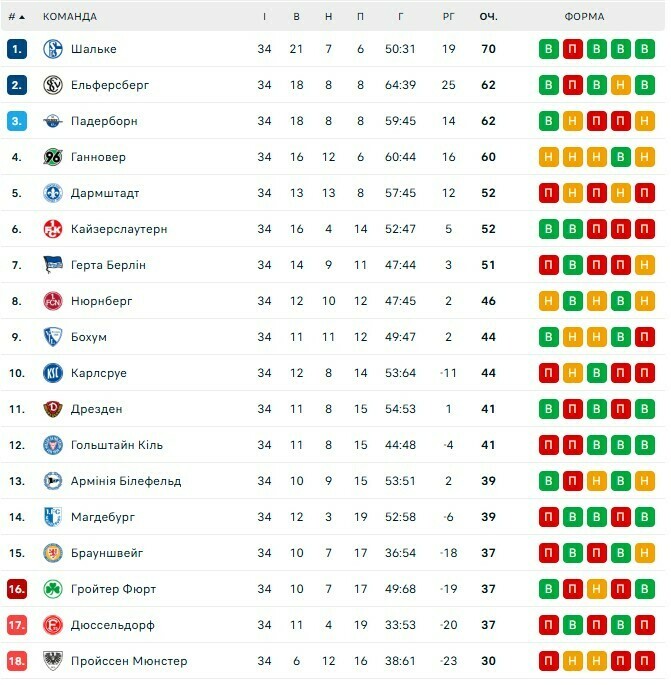Screen dimensions: 671x685
Task: Click Падерборн's first green В form badge
Action: [x=549, y=121]
